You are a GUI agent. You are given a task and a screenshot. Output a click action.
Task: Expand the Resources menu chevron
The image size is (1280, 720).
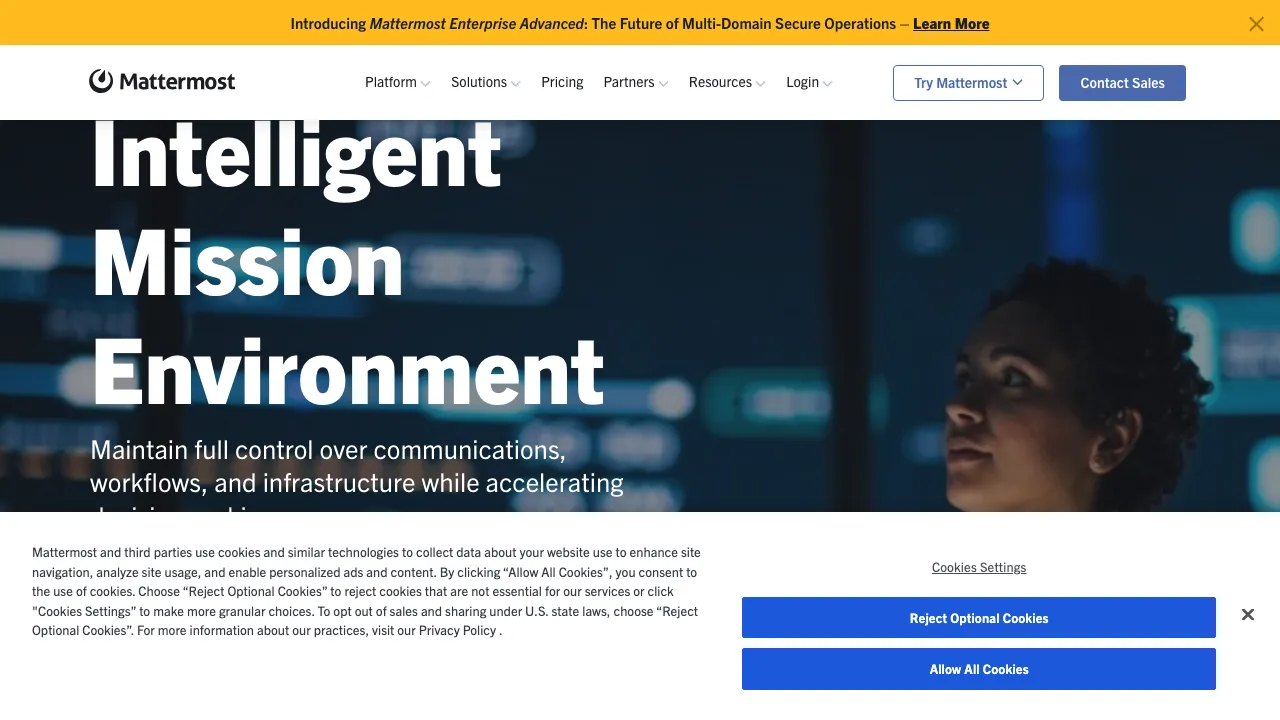coord(761,84)
